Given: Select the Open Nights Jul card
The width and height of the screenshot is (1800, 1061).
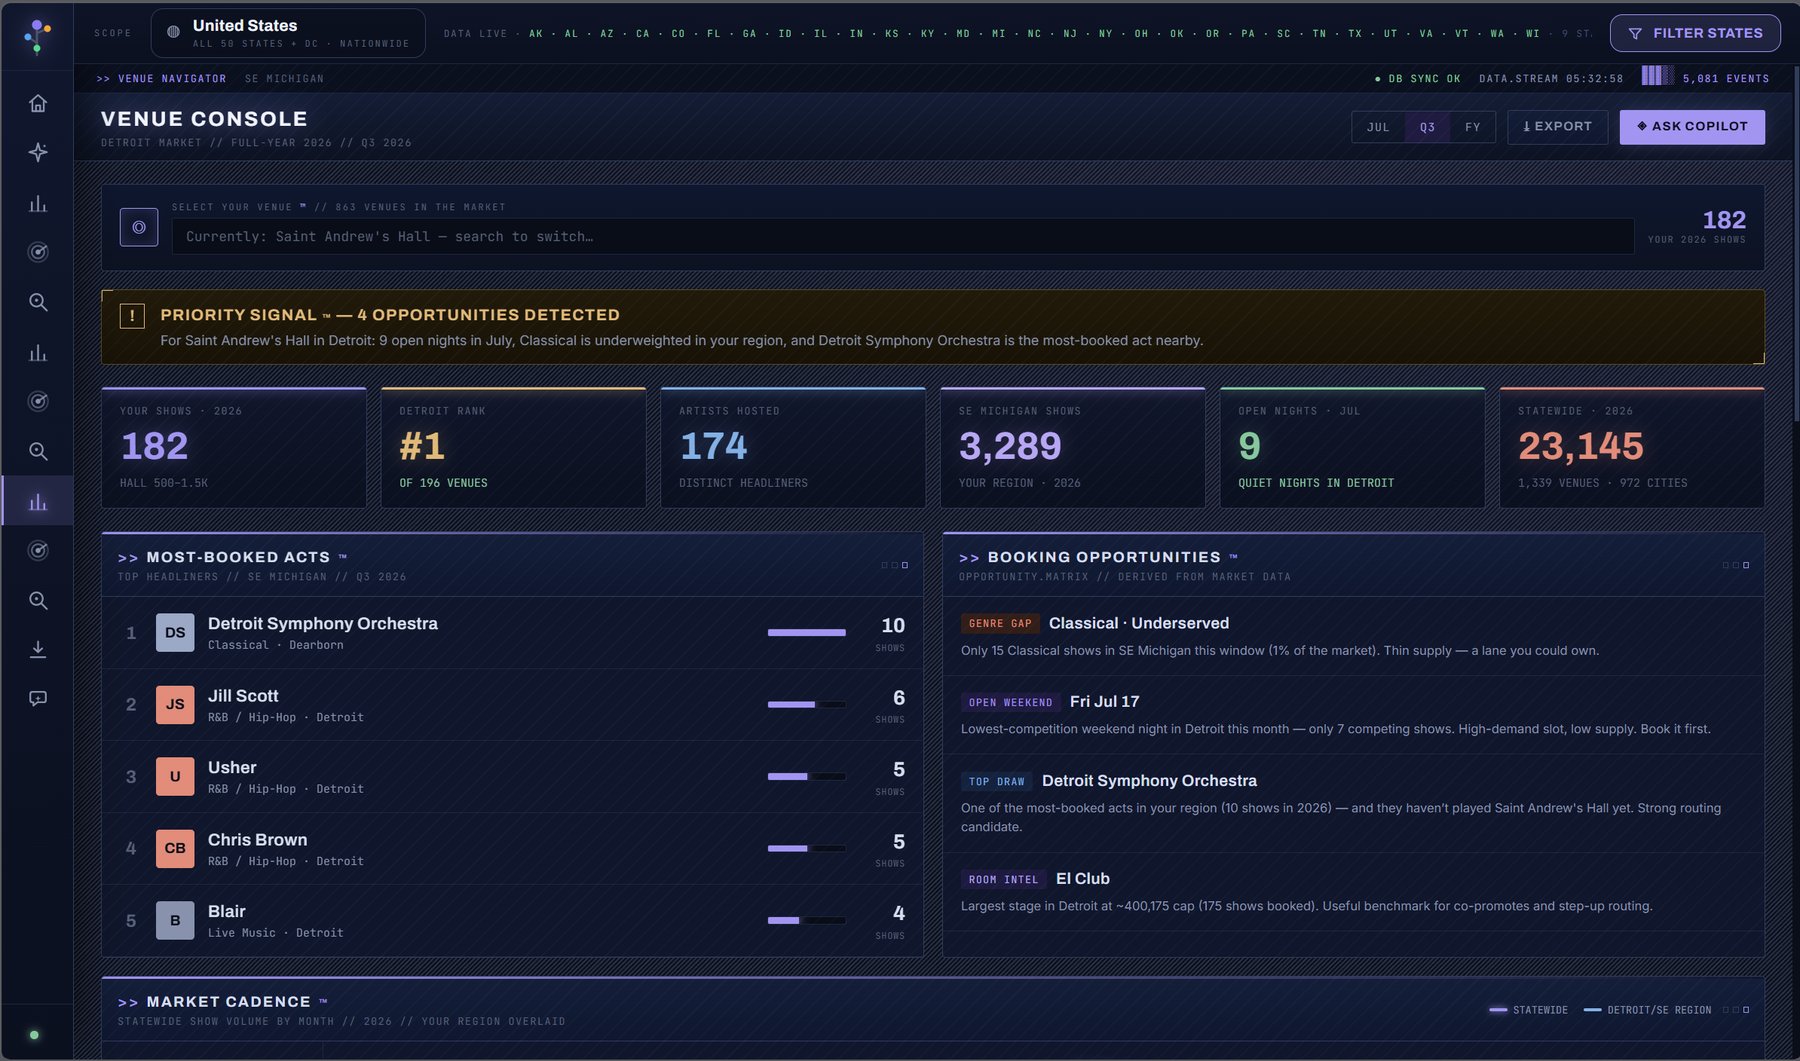Looking at the screenshot, I should [x=1352, y=448].
